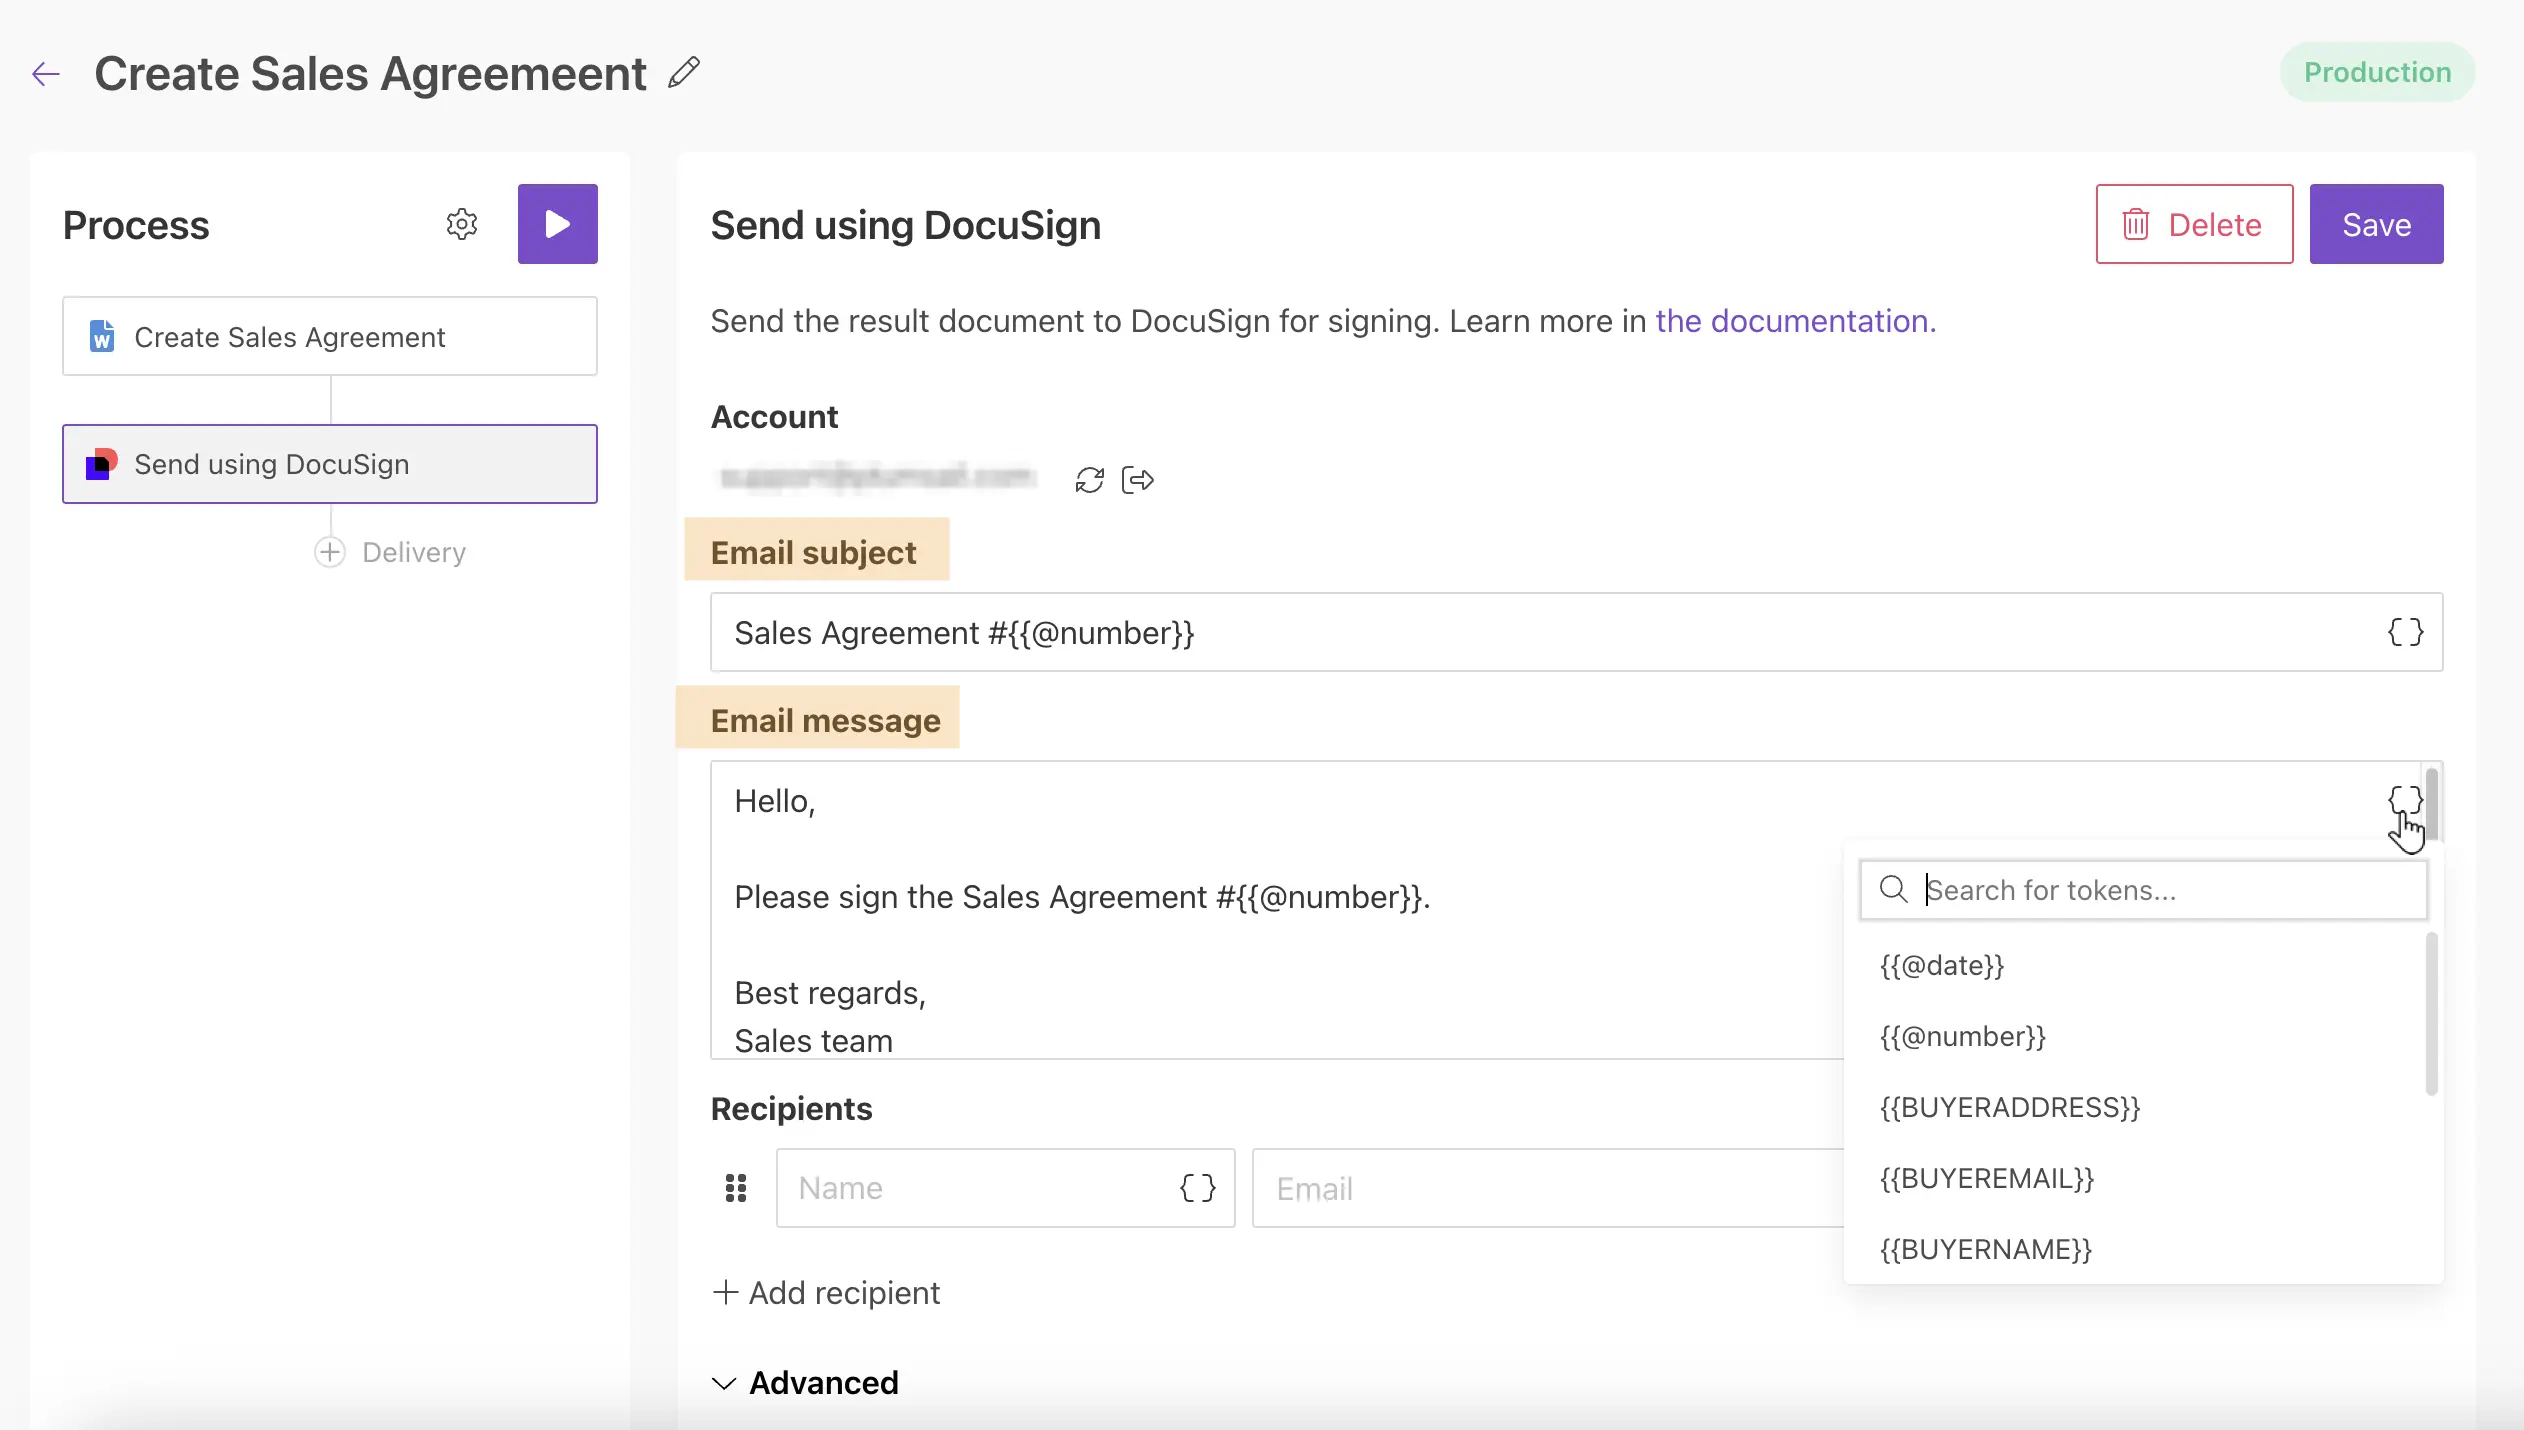Select the Create Sales Agreement step
This screenshot has height=1430, width=2524.
[x=330, y=337]
